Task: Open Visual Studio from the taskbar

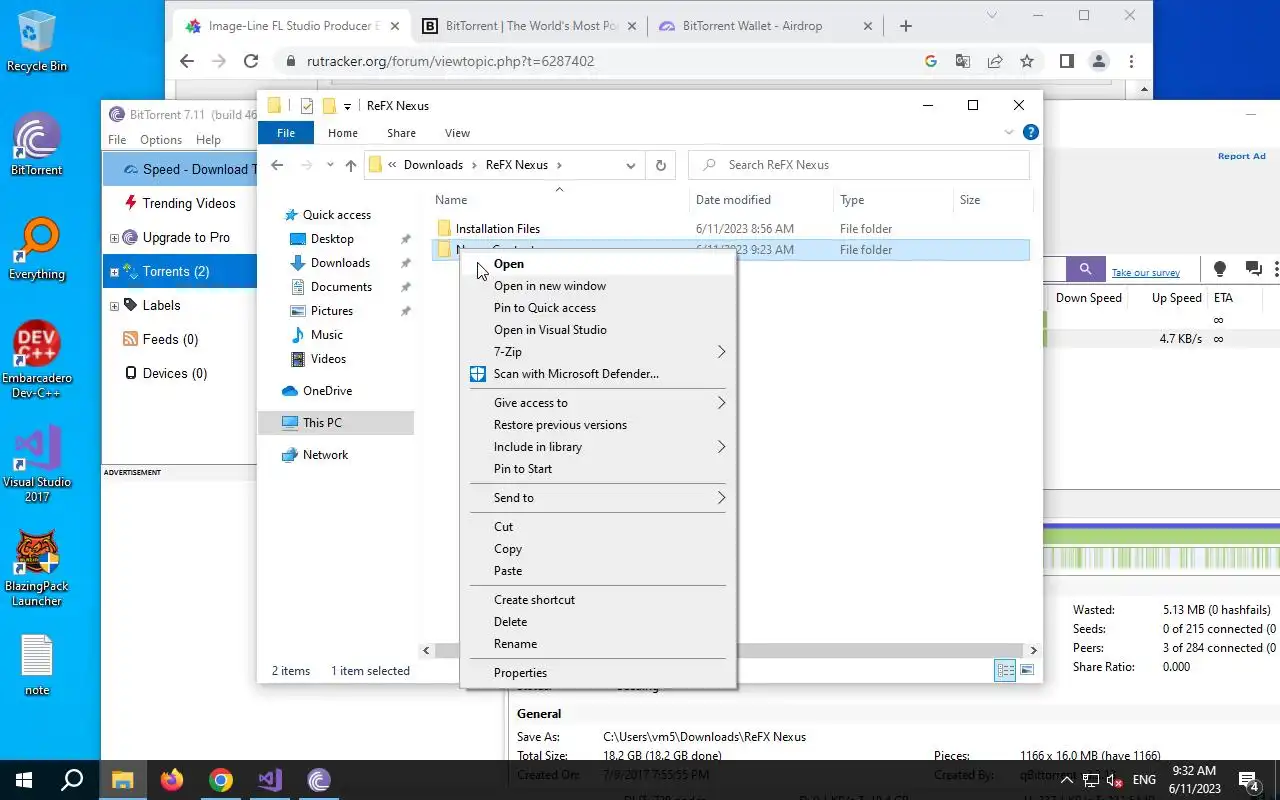Action: click(x=270, y=780)
